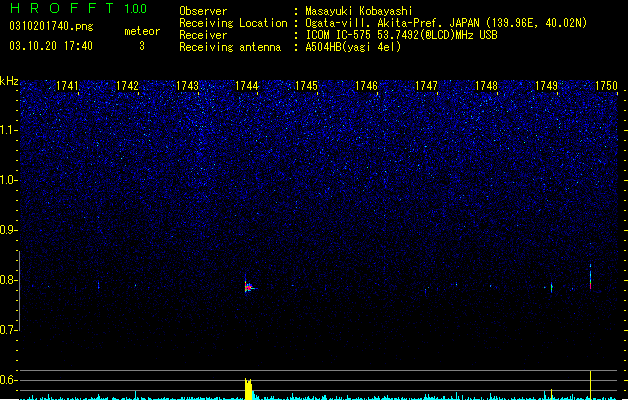Click the bright meteor echo near 1744

coord(249,286)
